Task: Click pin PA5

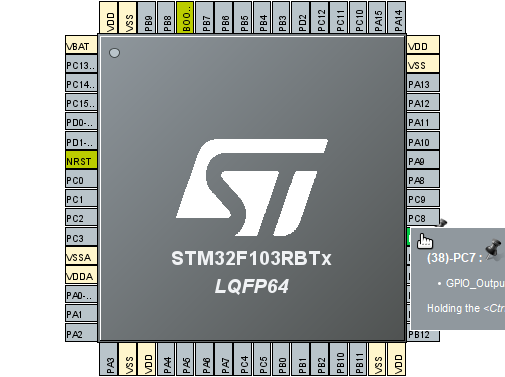Action: 186,359
